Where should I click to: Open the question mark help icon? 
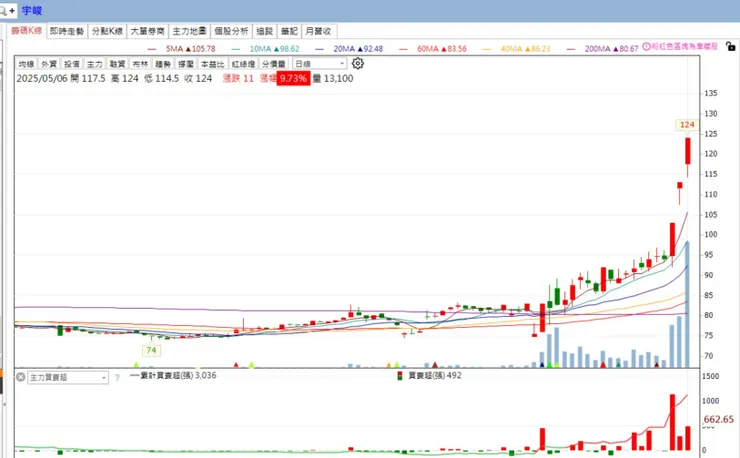[x=117, y=377]
